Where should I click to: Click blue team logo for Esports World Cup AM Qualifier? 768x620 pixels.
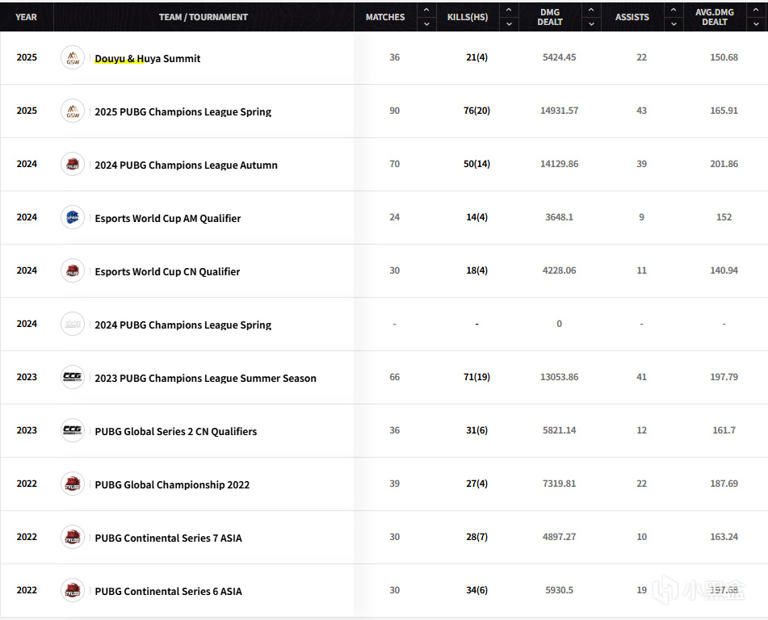pyautogui.click(x=72, y=217)
